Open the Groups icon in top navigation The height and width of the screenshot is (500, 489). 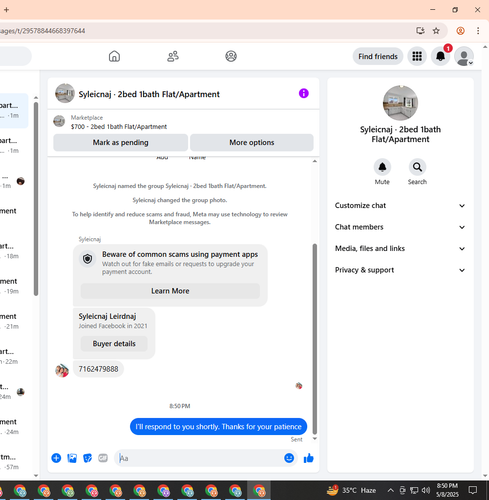click(231, 56)
